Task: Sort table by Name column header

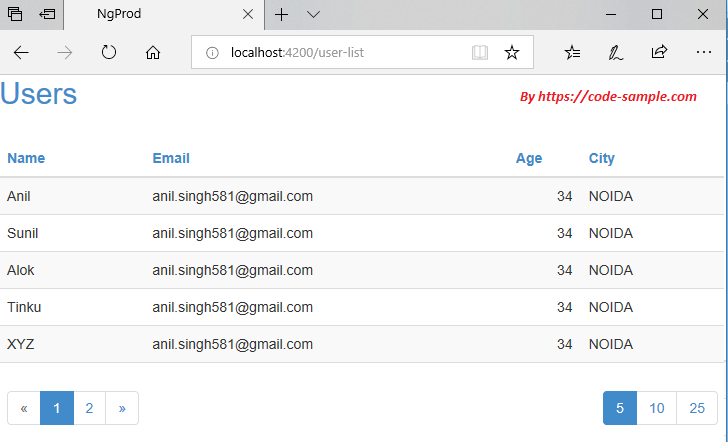Action: [26, 158]
